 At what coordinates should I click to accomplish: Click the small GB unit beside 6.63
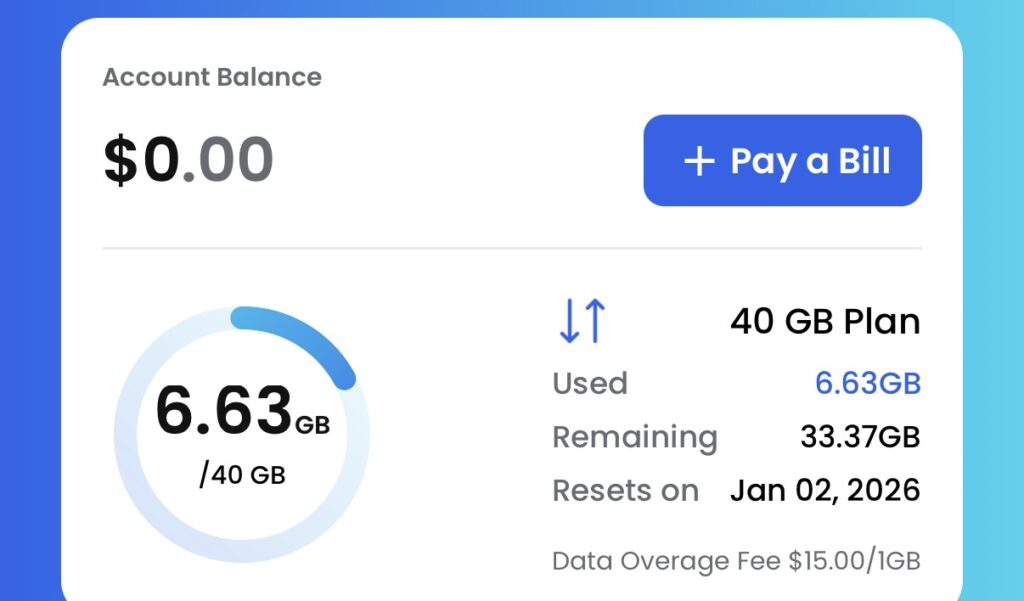[x=312, y=424]
